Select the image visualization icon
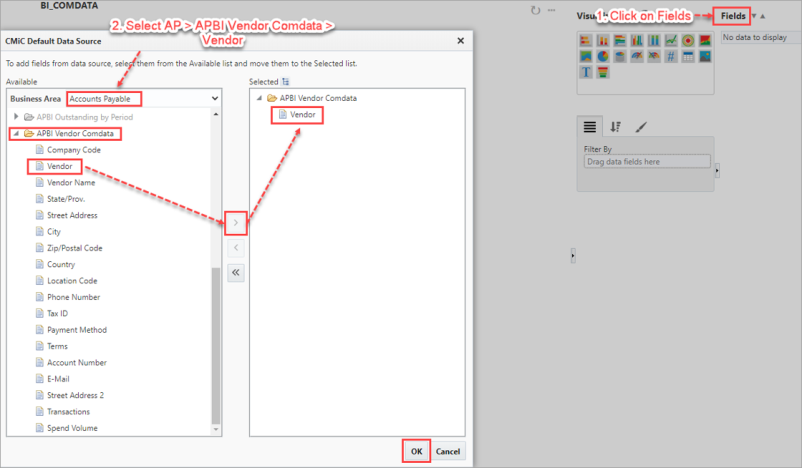Screen dimensions: 802x468 [705, 56]
